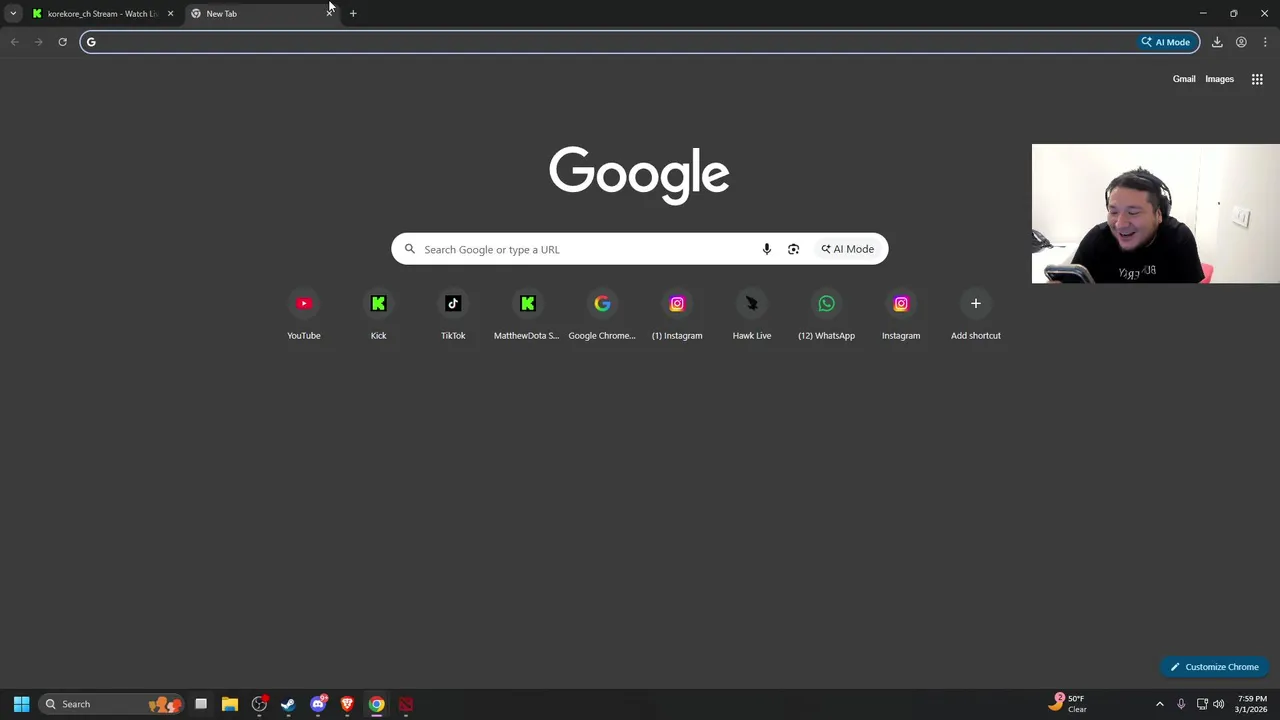Open the Instagram shortcut without a notification count

(x=901, y=315)
